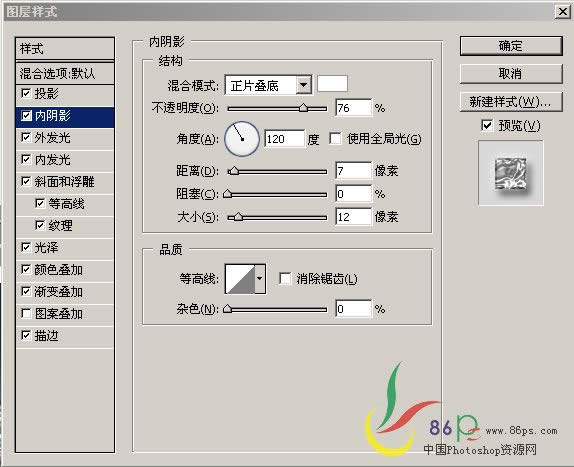
Task: Check the 图案叠加 style checkbox
Action: coord(26,313)
